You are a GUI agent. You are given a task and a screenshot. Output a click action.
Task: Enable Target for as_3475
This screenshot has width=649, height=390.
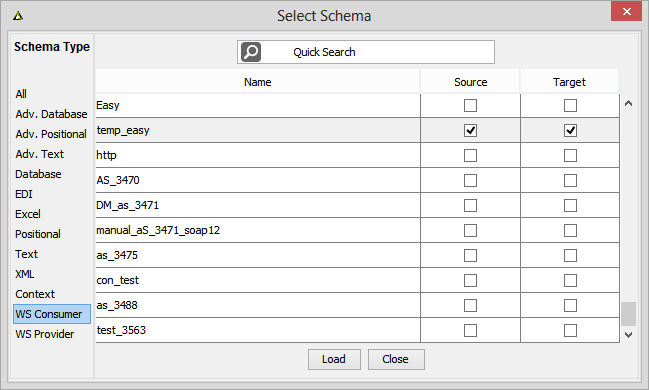tap(570, 255)
